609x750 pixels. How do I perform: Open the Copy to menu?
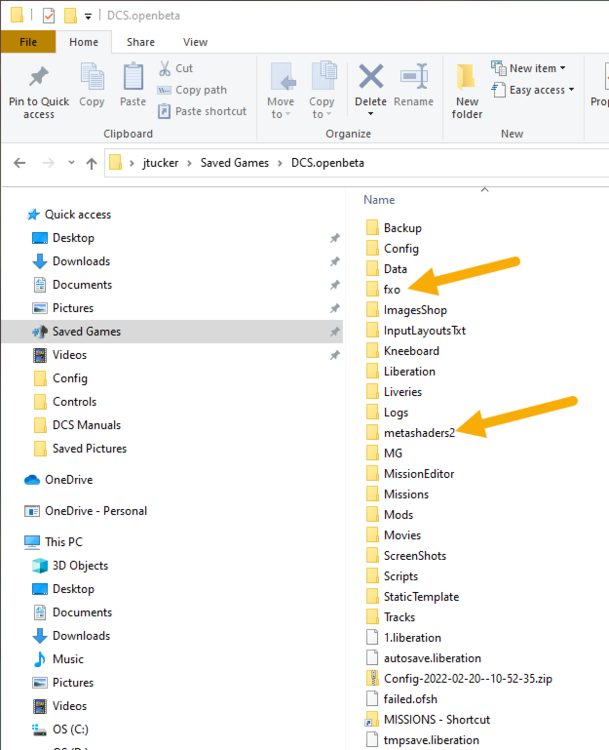coord(321,90)
